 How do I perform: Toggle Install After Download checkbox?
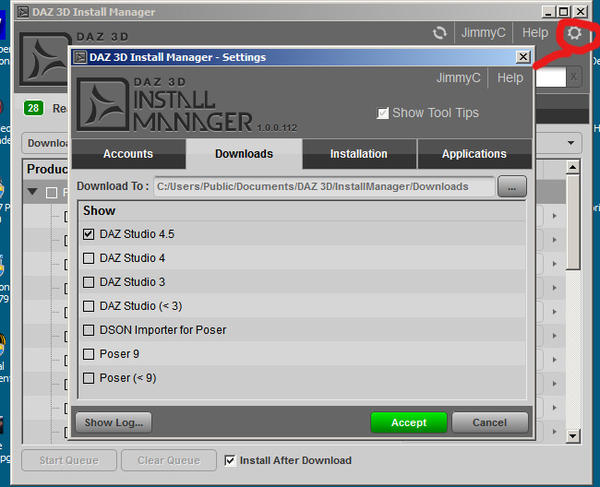pos(230,461)
